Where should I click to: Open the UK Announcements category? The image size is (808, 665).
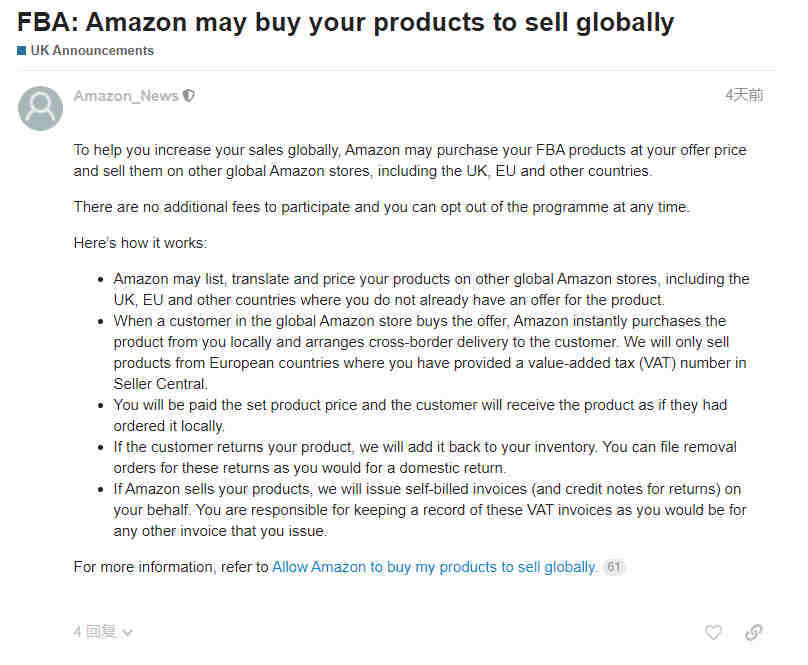coord(92,51)
